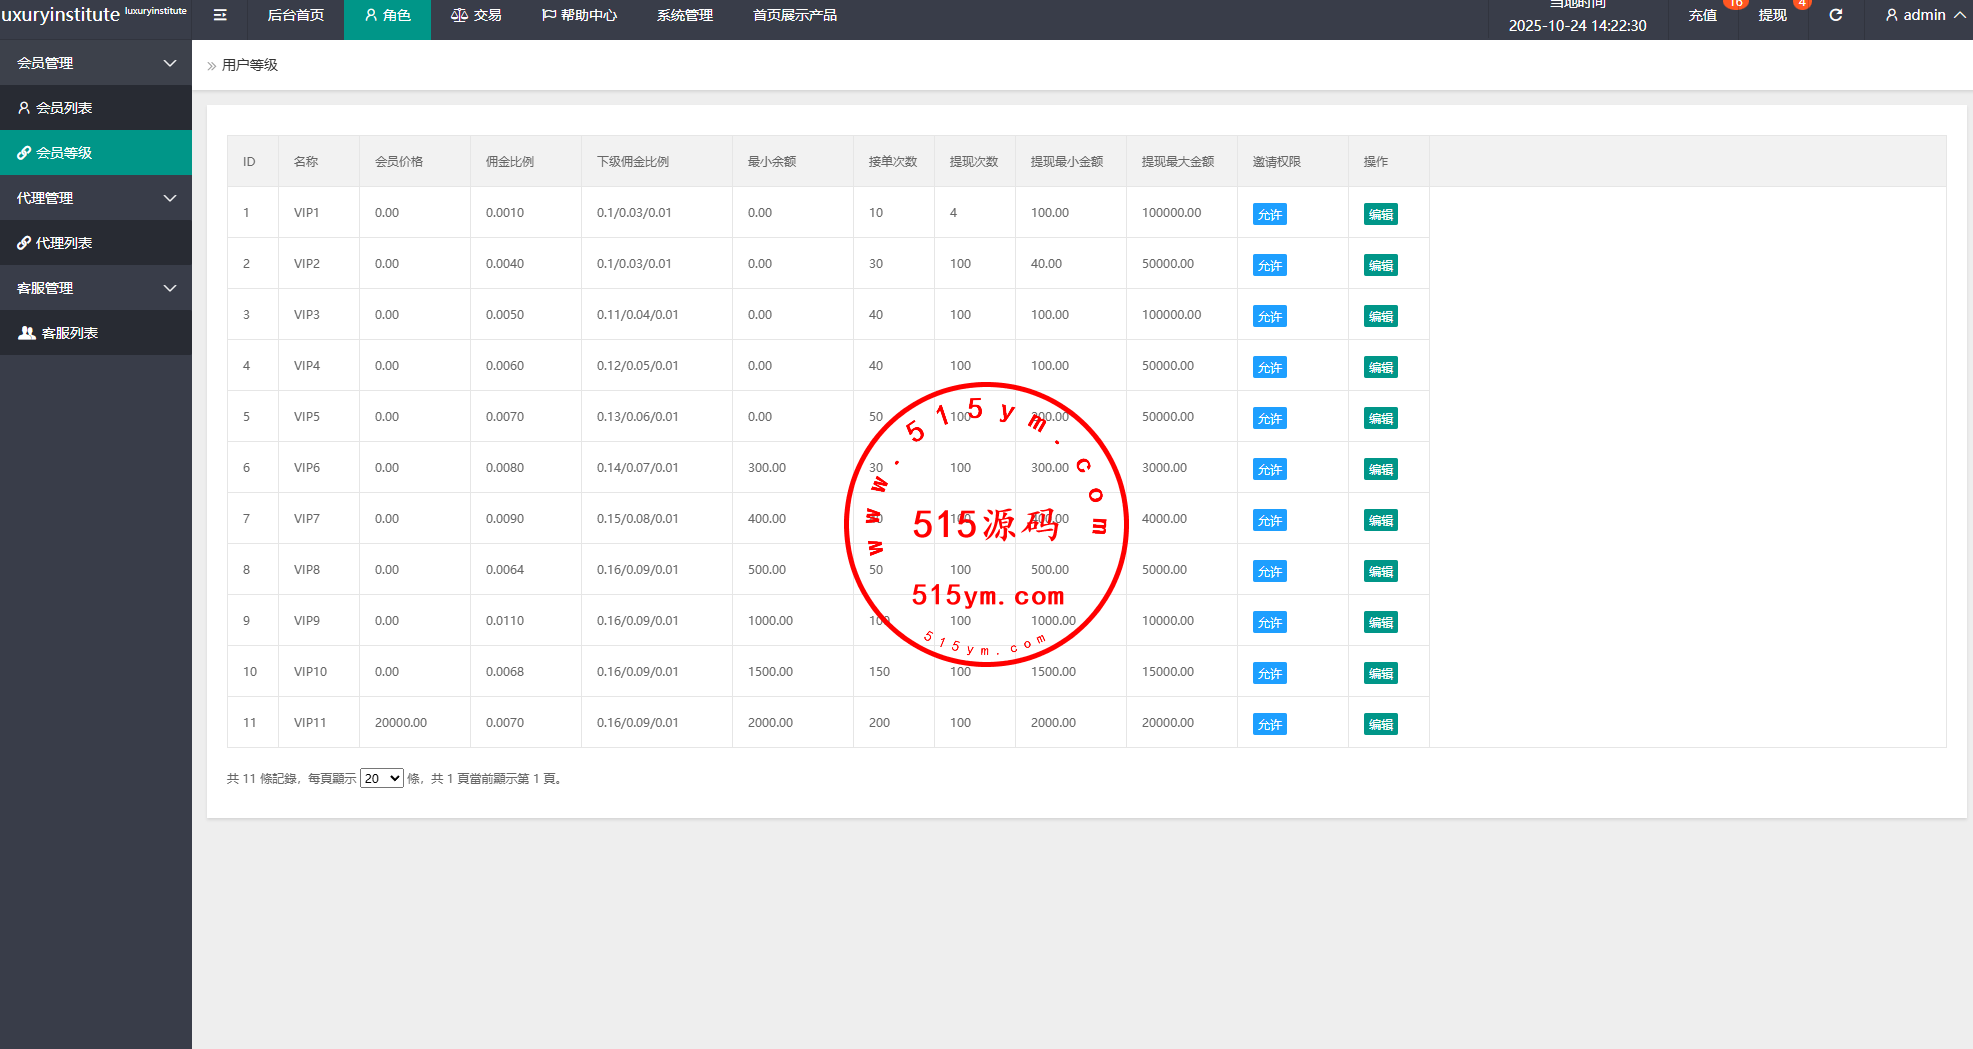This screenshot has width=1973, height=1049.
Task: Click the refresh icon in top bar
Action: 1836,15
